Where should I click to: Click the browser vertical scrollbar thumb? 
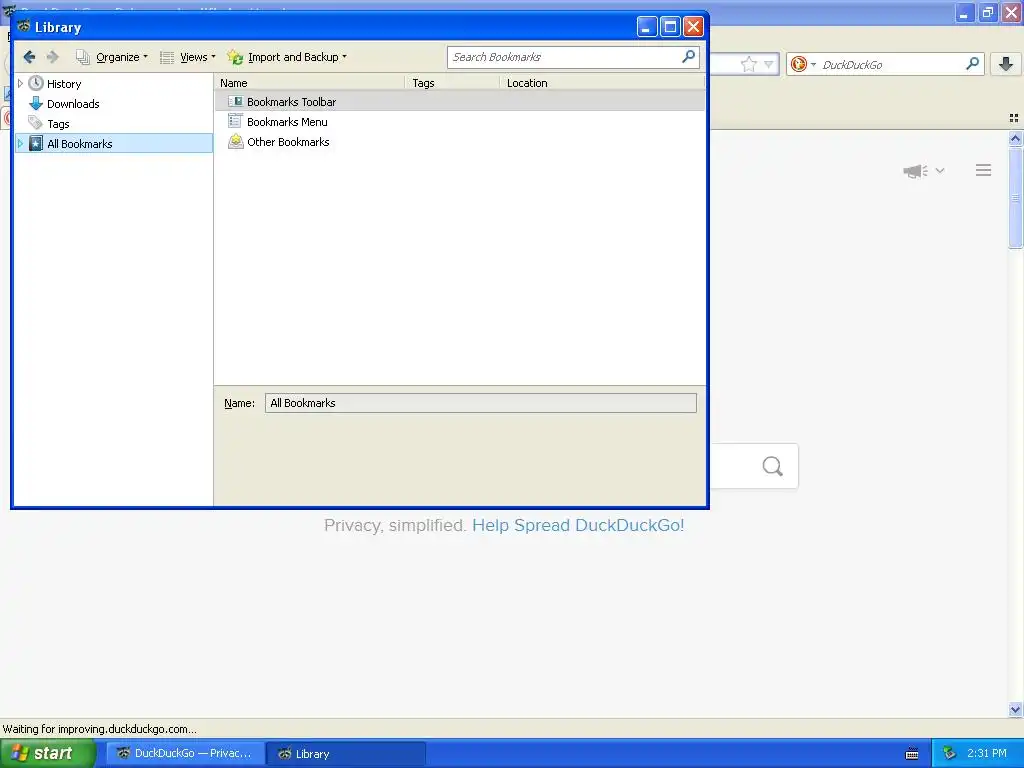coord(1016,198)
